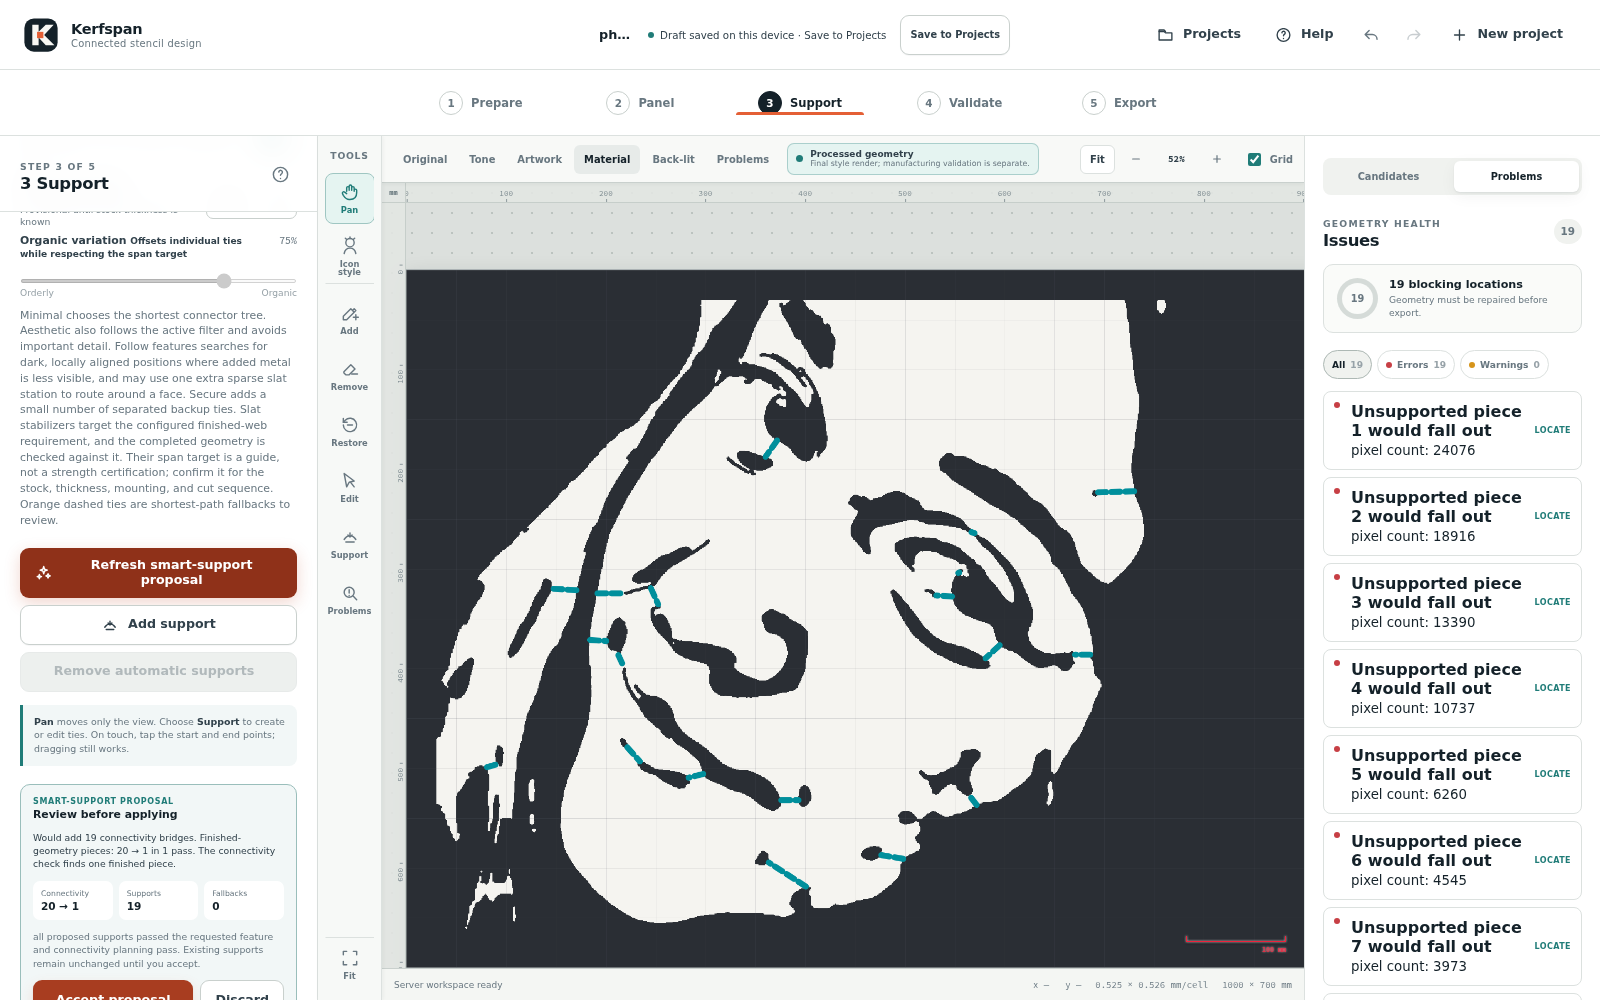This screenshot has width=1600, height=1000.
Task: Select the Restore tool
Action: [349, 433]
